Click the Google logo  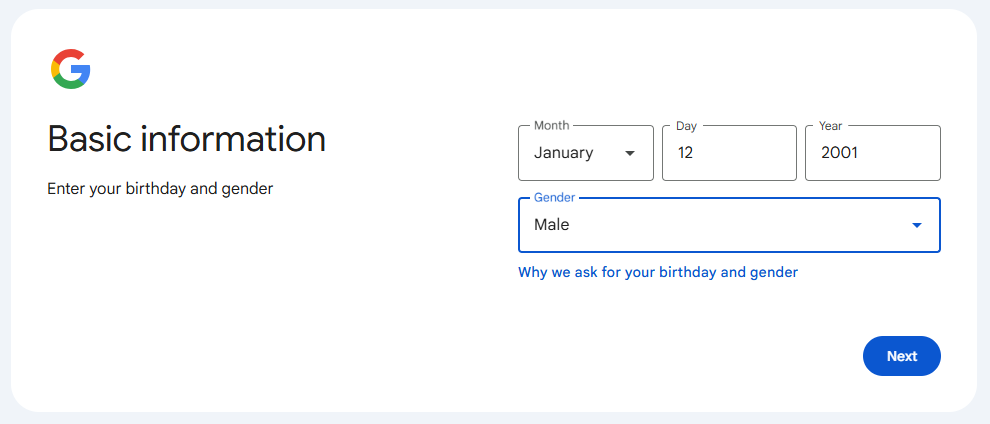click(x=71, y=69)
